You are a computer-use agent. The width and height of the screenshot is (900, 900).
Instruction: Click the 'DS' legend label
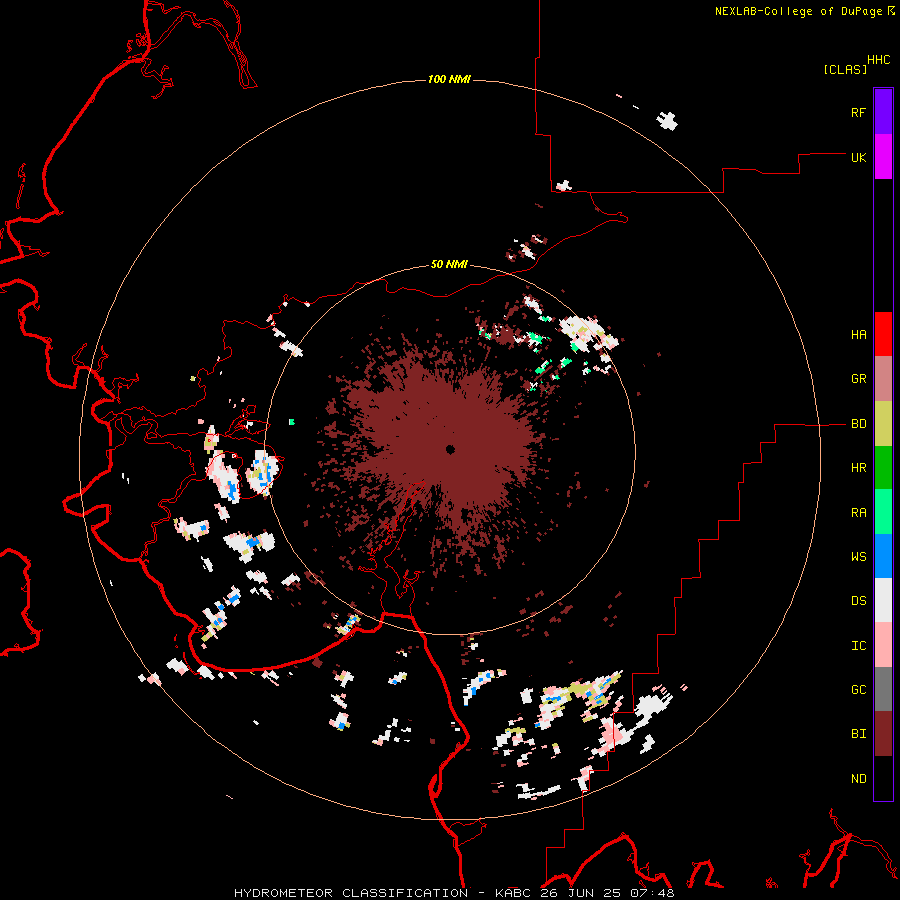(x=858, y=601)
